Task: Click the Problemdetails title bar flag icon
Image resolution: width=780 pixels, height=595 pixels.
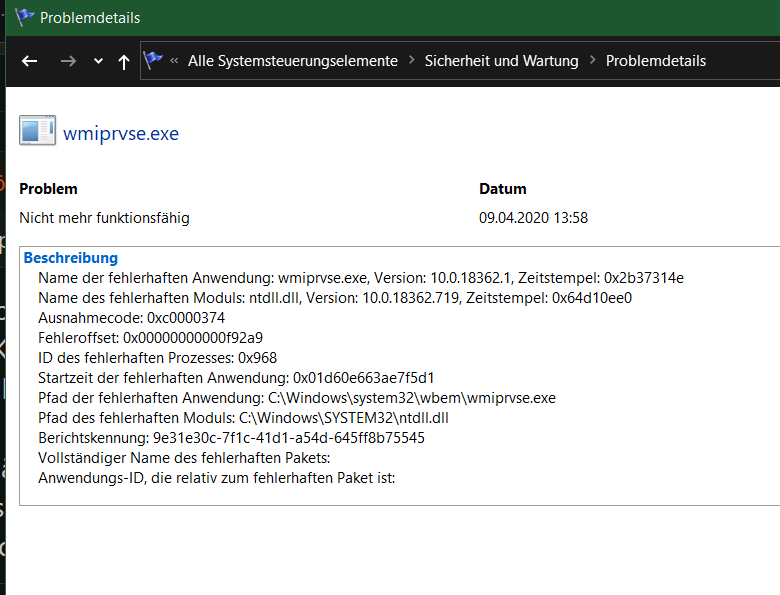Action: (24, 17)
